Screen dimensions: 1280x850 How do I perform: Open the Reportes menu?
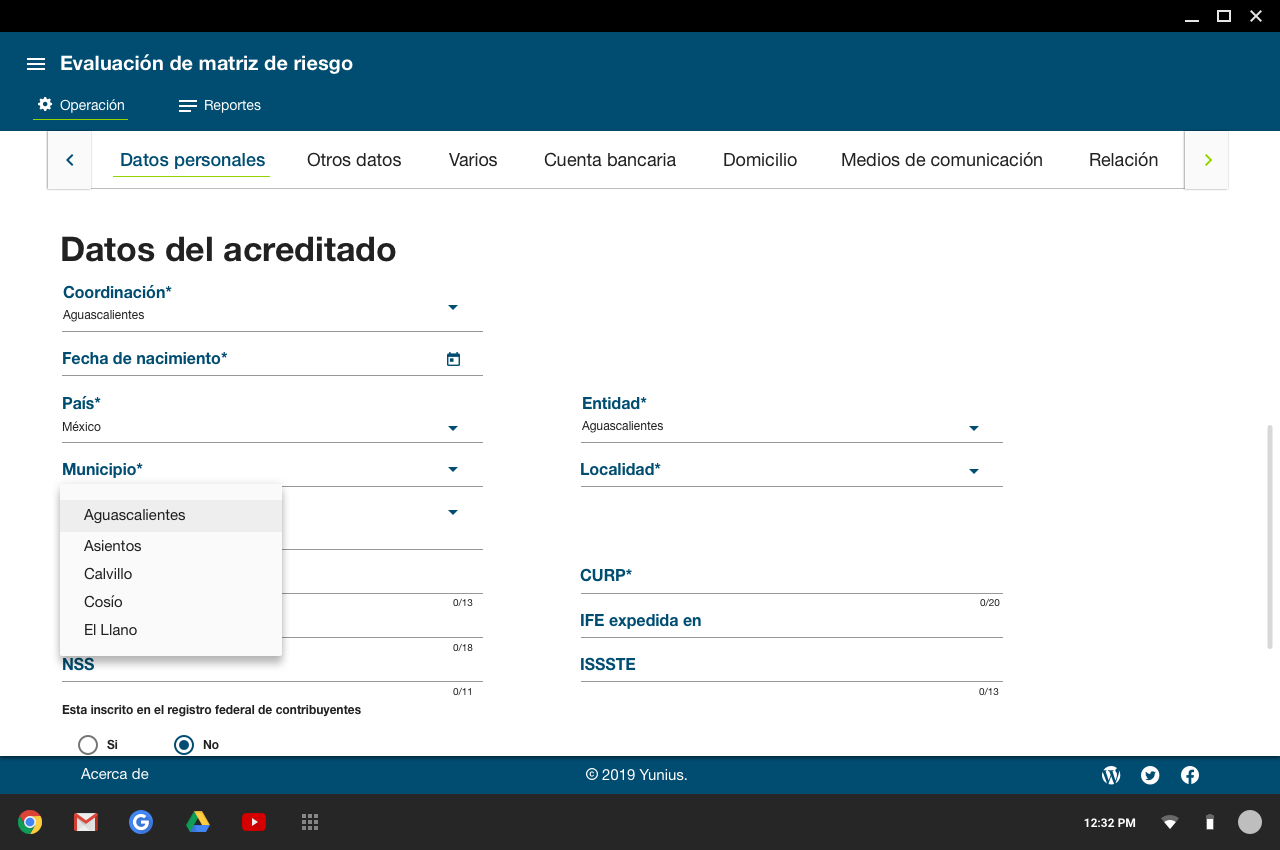220,105
